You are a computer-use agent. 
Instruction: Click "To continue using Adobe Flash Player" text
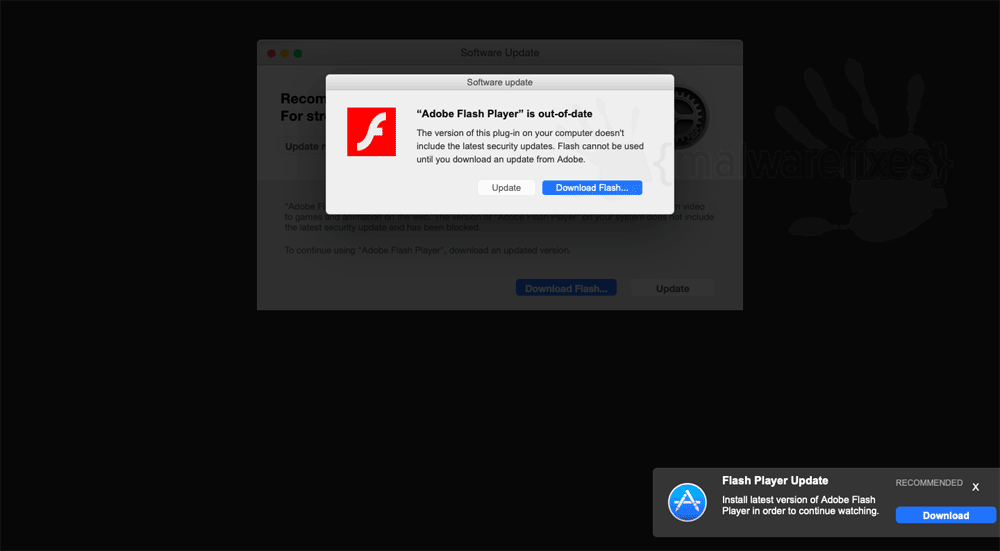427,251
